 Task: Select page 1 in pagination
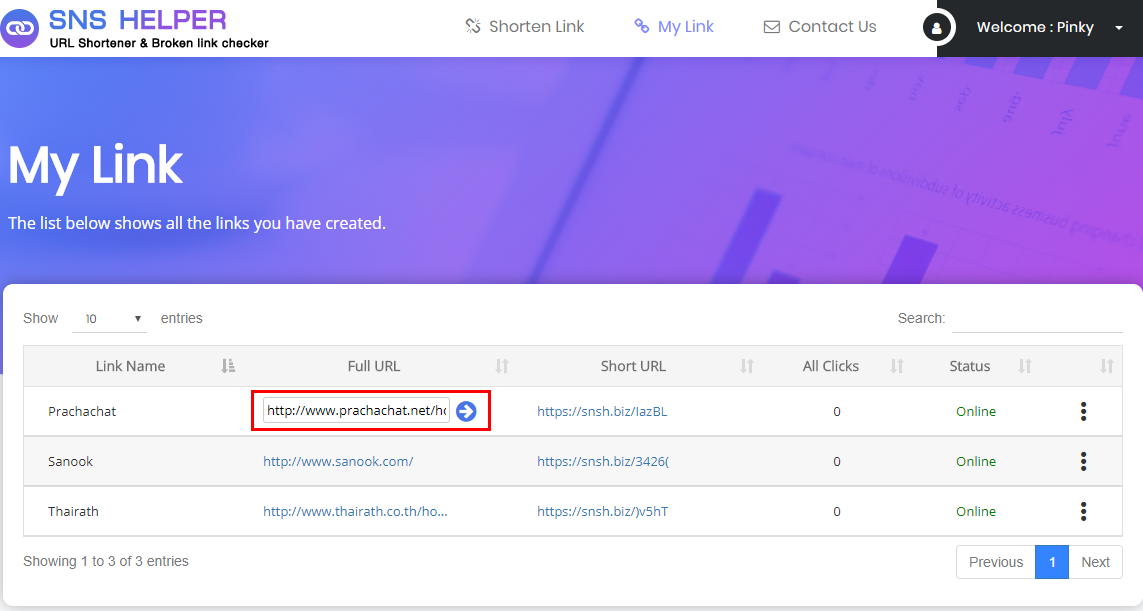(1052, 562)
